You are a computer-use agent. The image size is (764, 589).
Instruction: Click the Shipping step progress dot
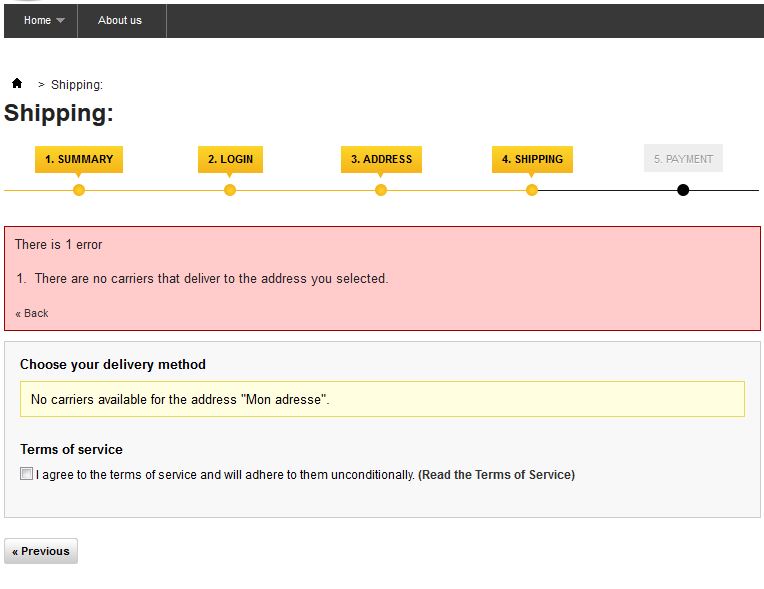pos(532,190)
